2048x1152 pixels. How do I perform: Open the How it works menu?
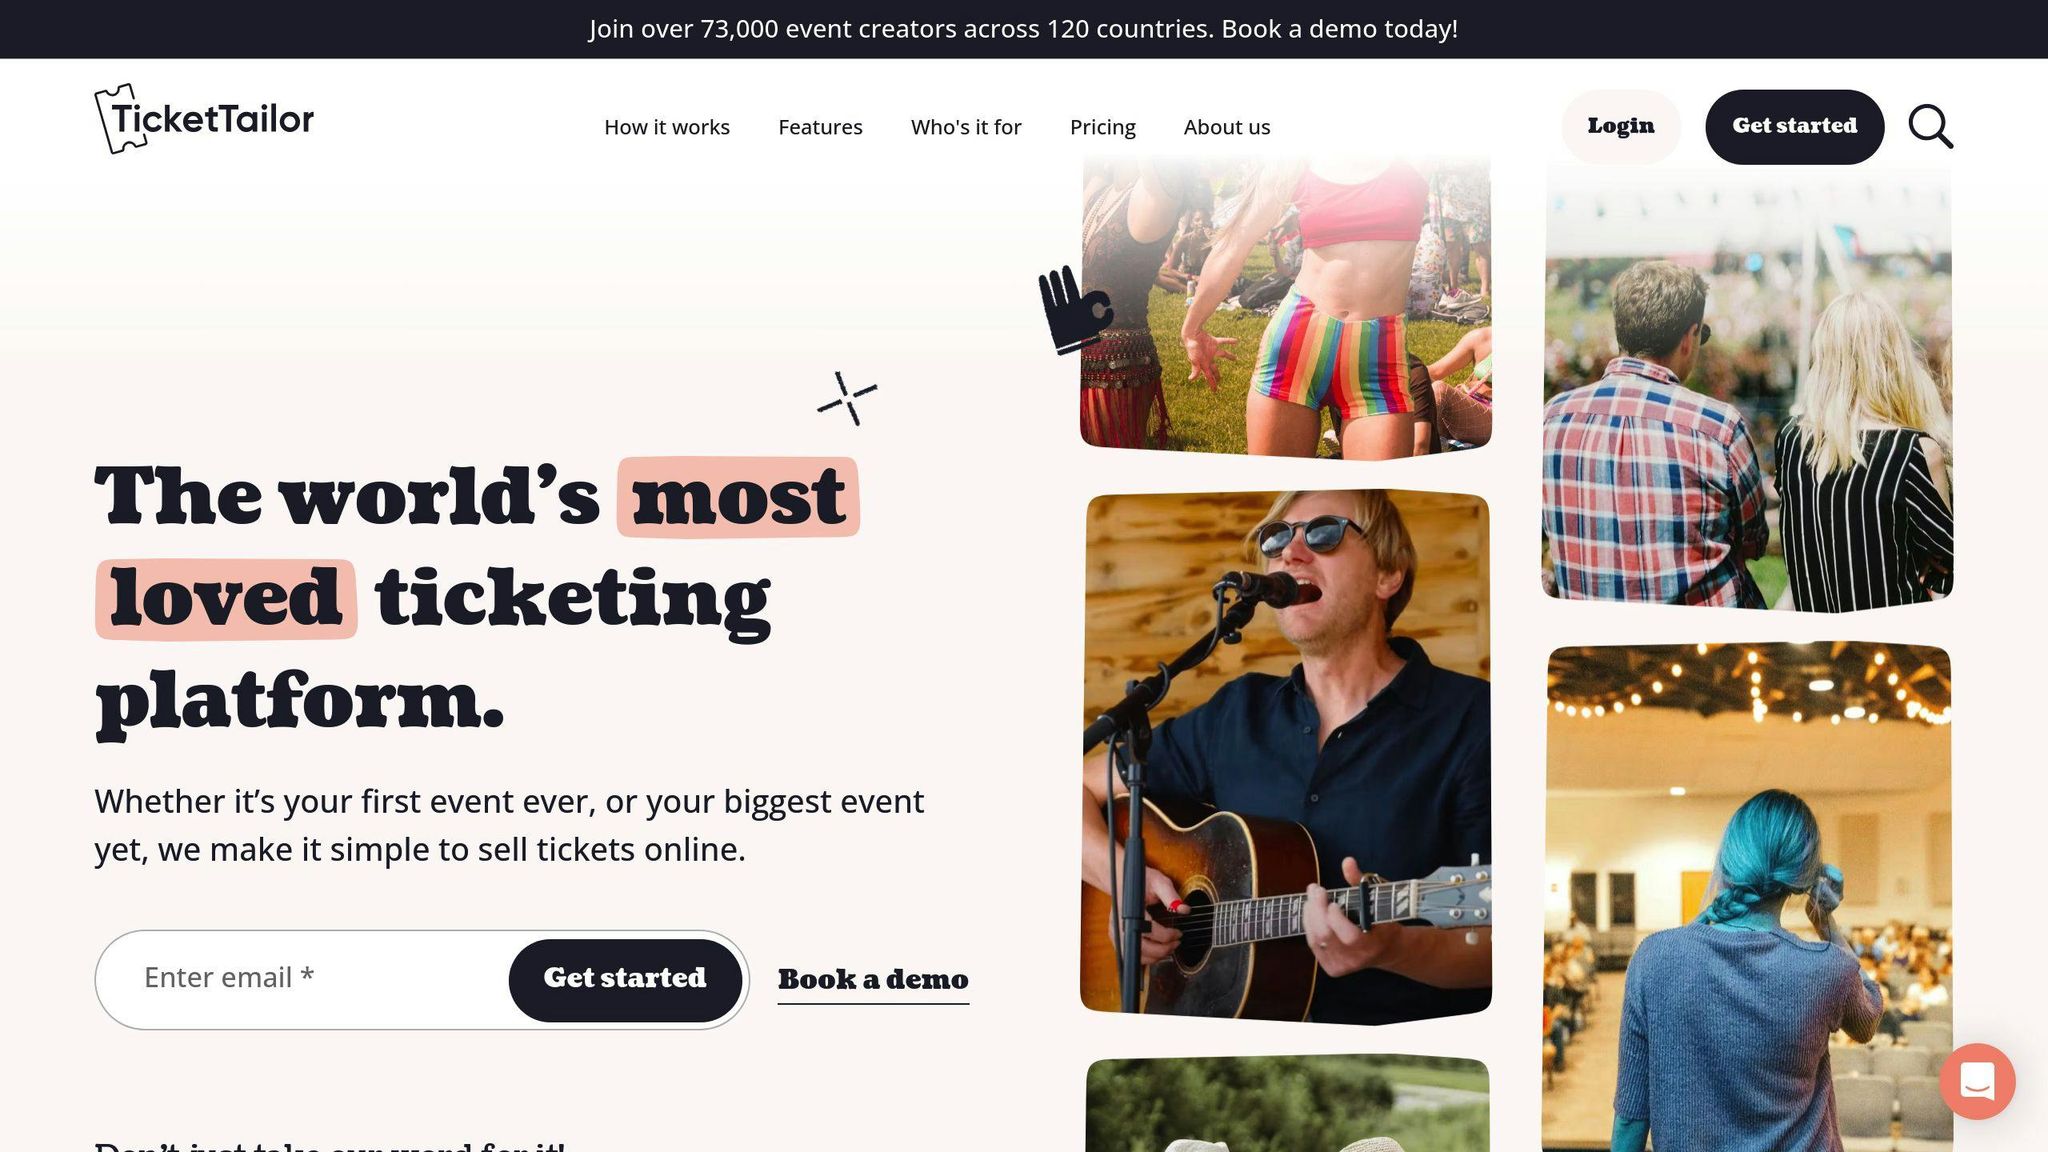tap(667, 127)
